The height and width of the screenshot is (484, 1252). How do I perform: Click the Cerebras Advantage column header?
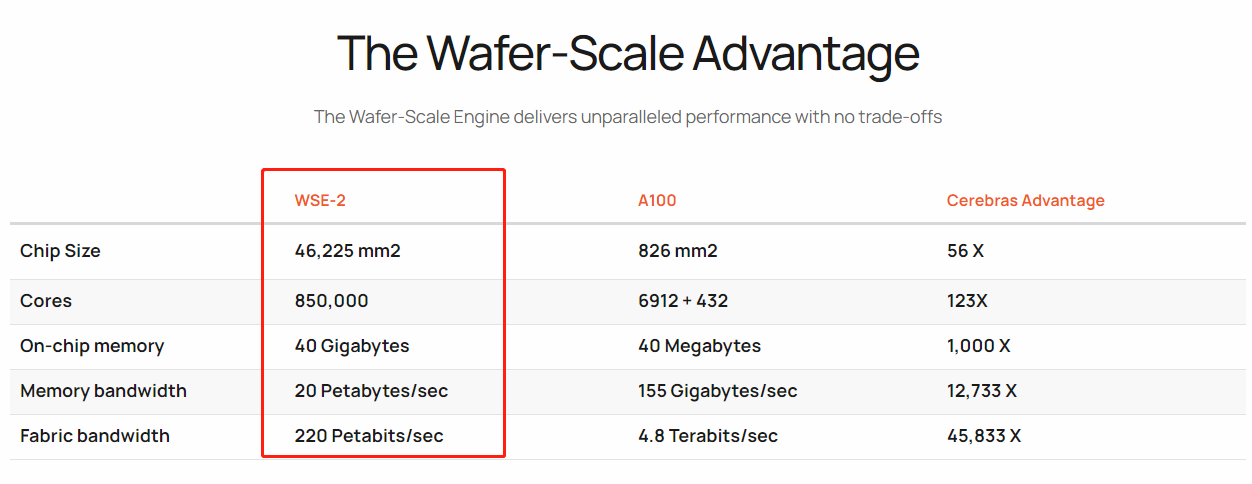[x=1026, y=200]
